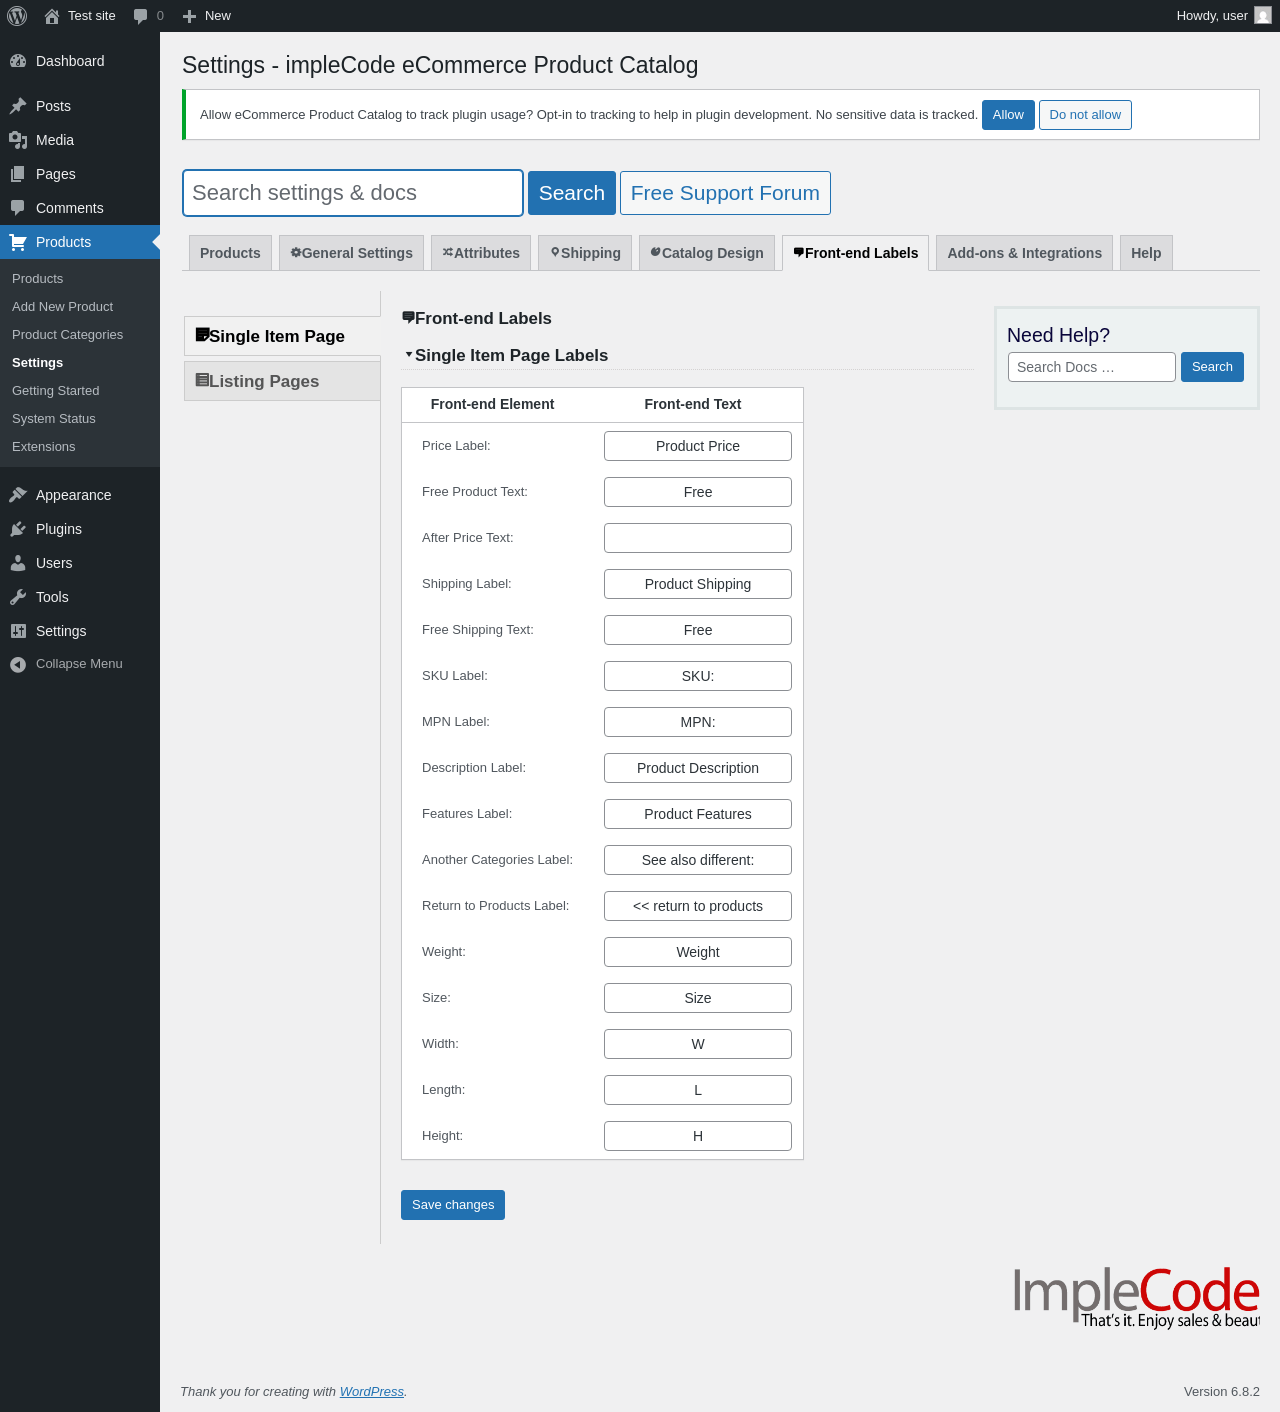Click the Length text field
Viewport: 1280px width, 1412px height.
coord(698,1090)
